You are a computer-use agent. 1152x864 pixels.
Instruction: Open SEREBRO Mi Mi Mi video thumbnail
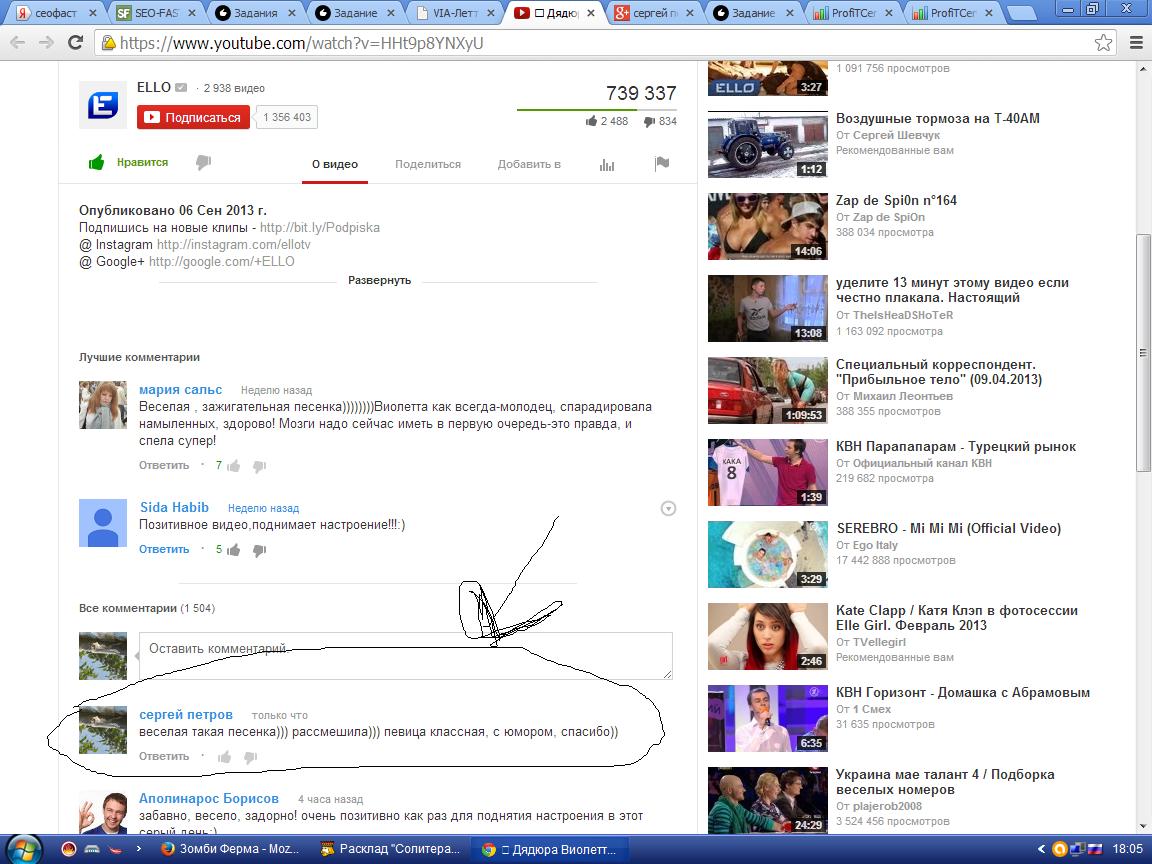tap(768, 555)
